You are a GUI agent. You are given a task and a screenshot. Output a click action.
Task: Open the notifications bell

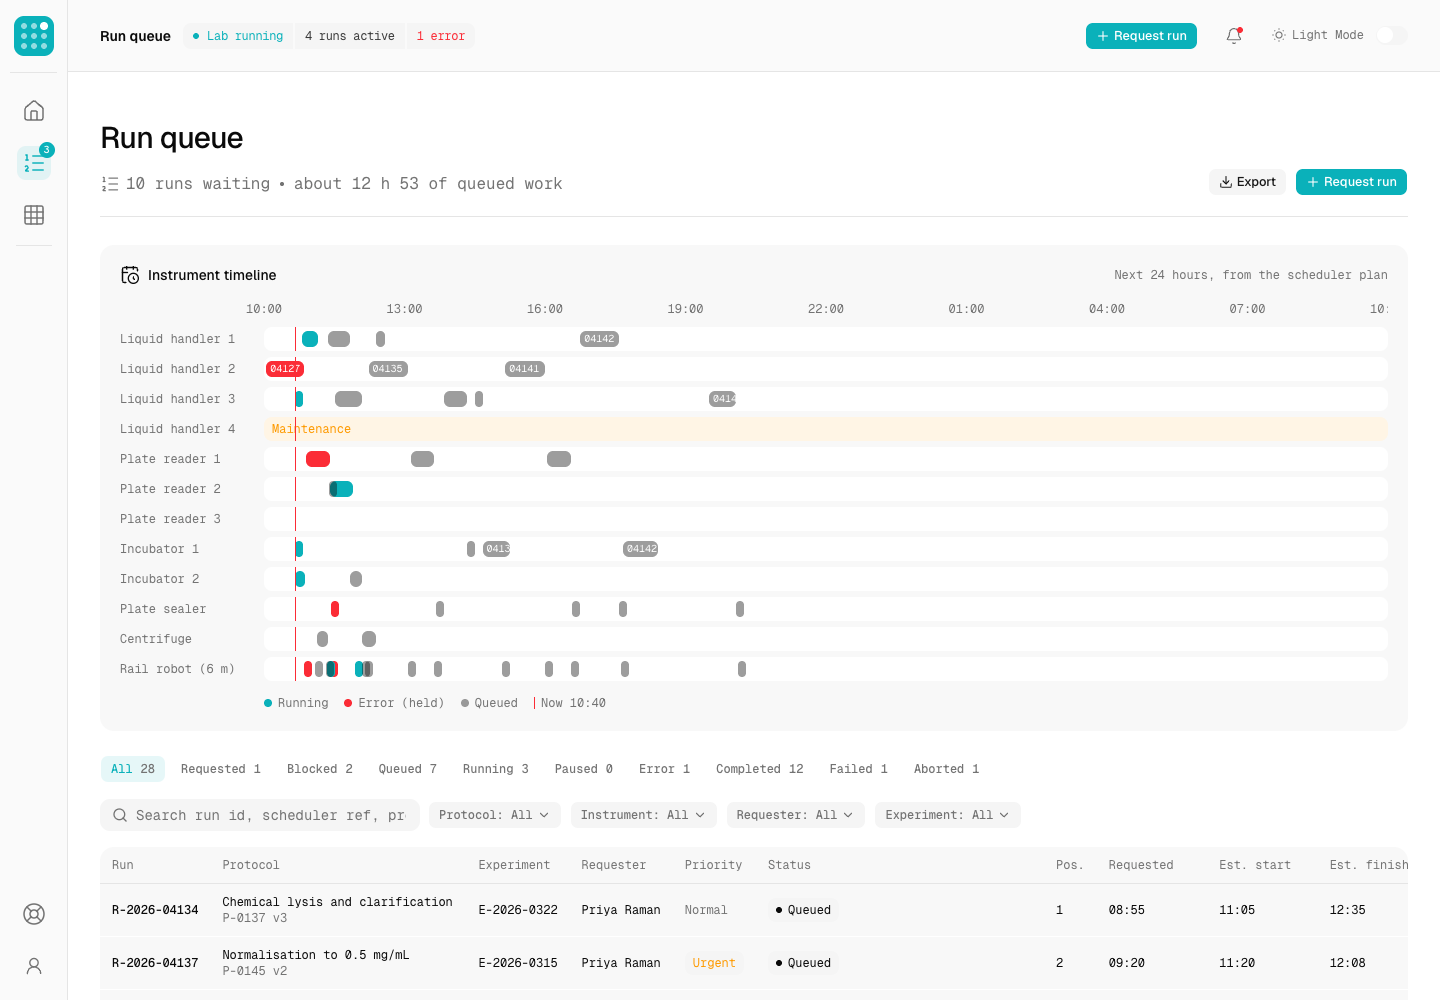click(x=1234, y=36)
